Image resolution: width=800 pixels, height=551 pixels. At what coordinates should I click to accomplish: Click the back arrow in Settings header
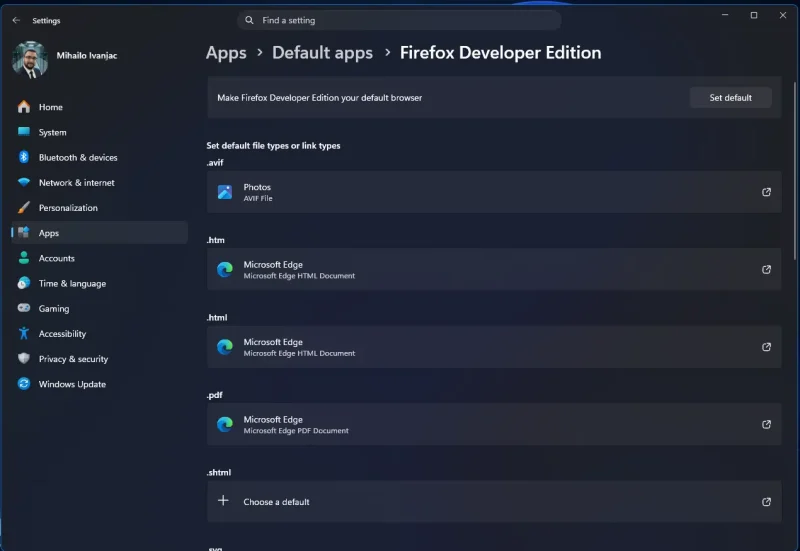tap(16, 20)
